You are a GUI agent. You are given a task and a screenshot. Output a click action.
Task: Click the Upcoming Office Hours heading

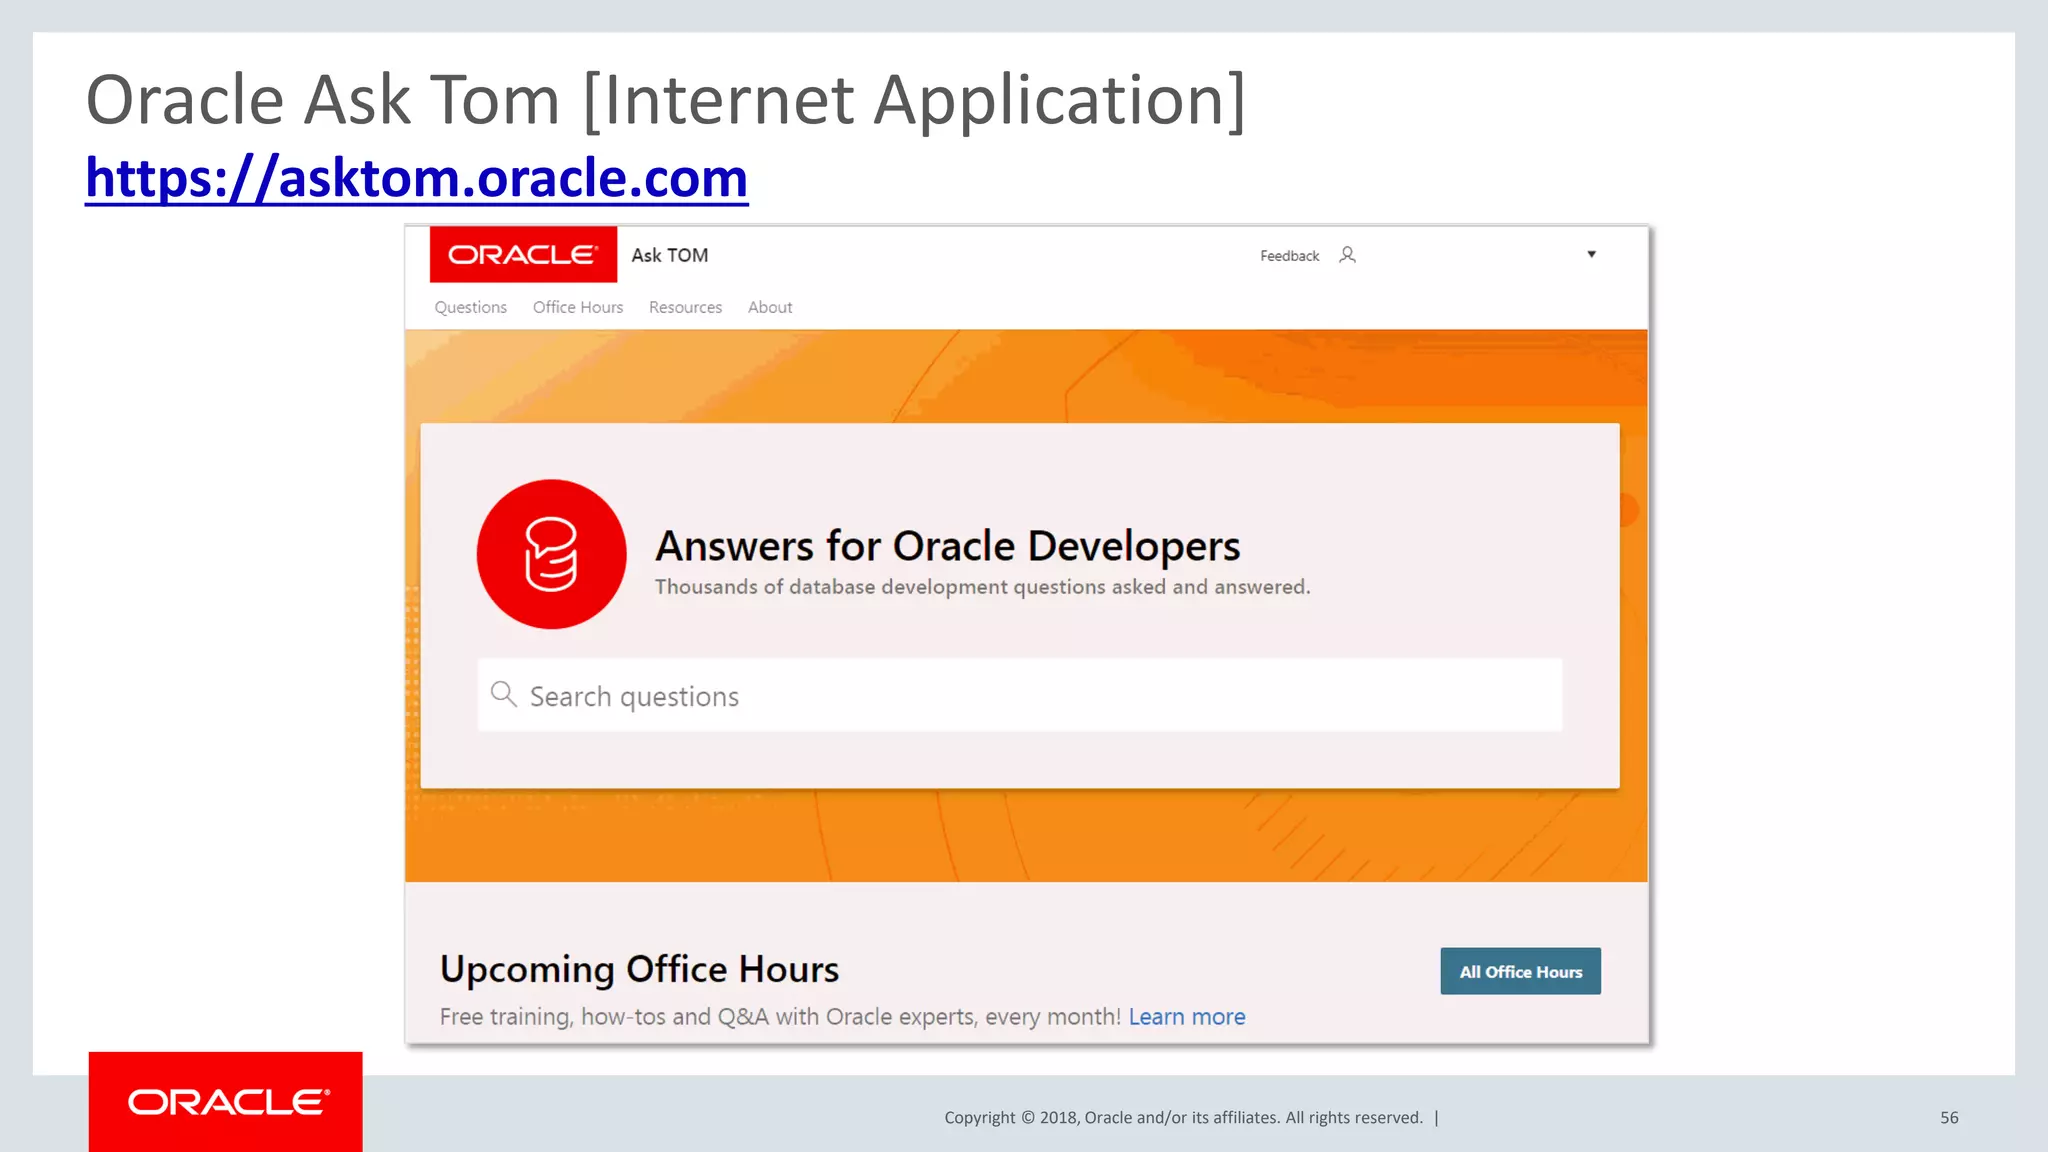coord(639,969)
